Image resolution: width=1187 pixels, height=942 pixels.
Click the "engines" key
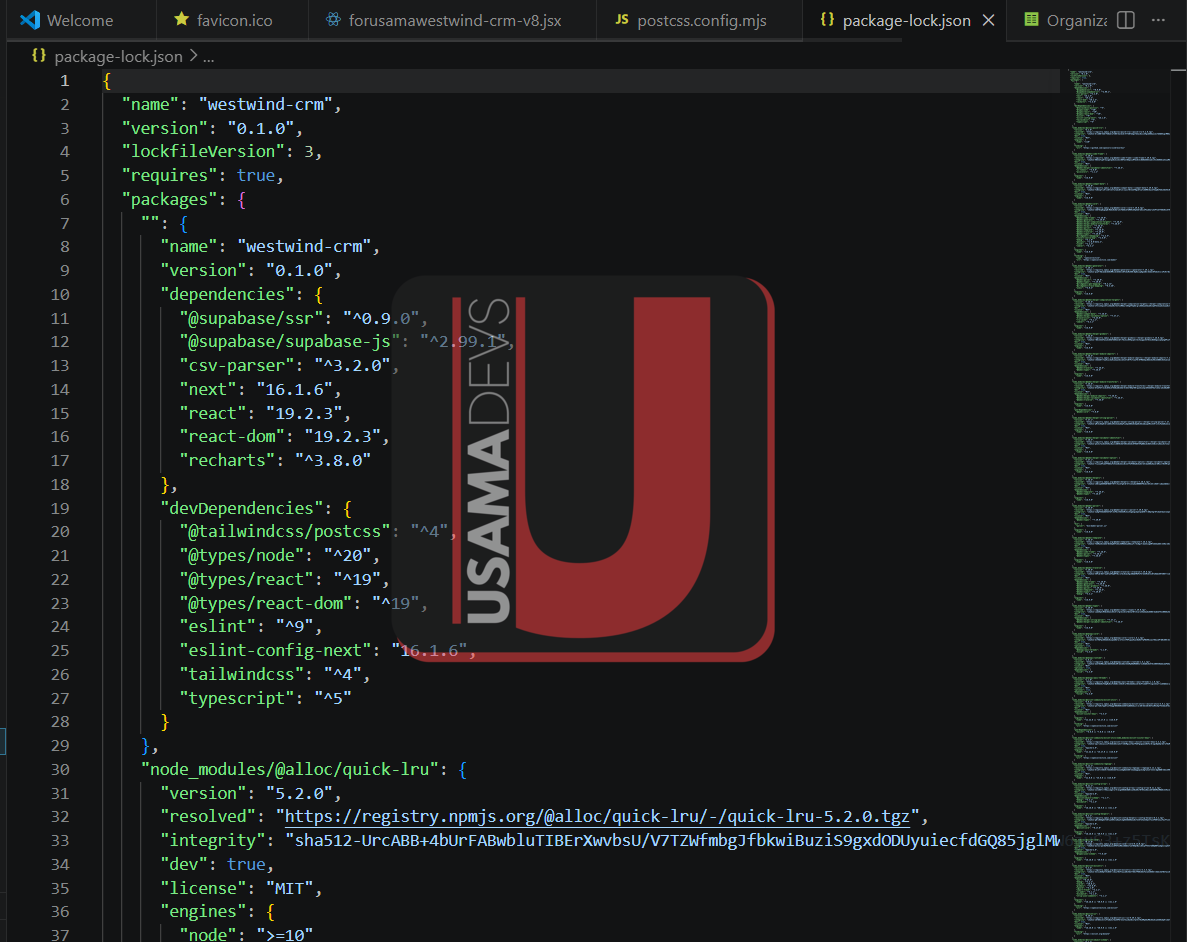click(x=203, y=912)
